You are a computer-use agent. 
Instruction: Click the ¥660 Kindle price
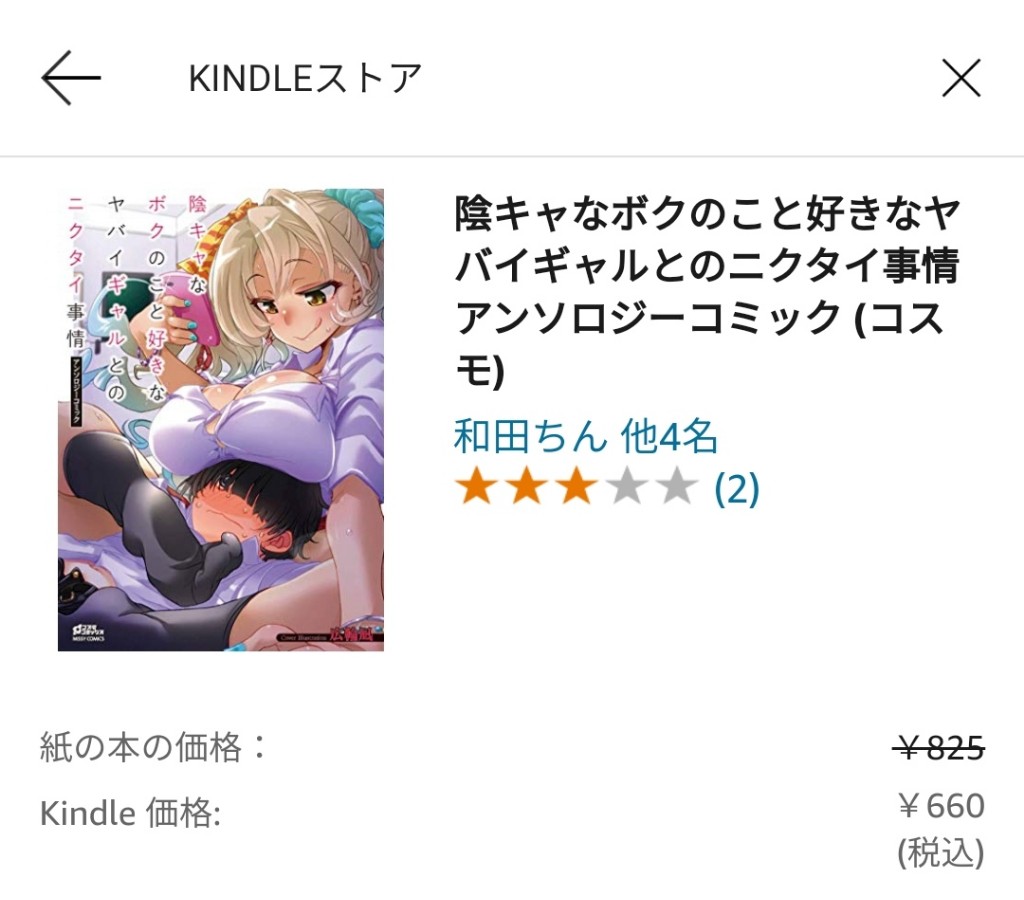pos(941,805)
